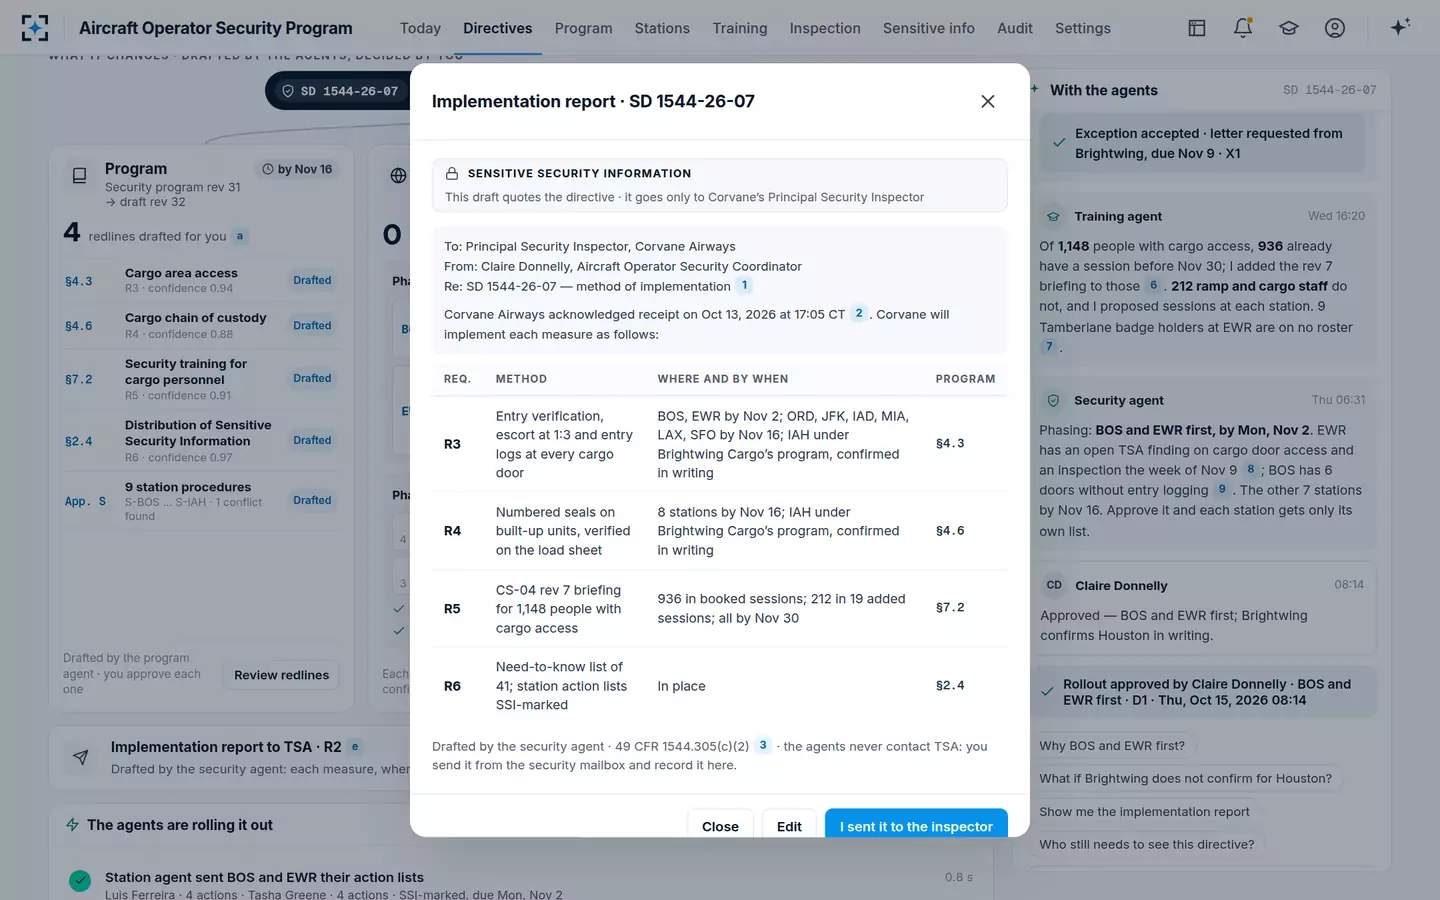Click the green check on Station agent row
This screenshot has height=900, width=1440.
[80, 881]
